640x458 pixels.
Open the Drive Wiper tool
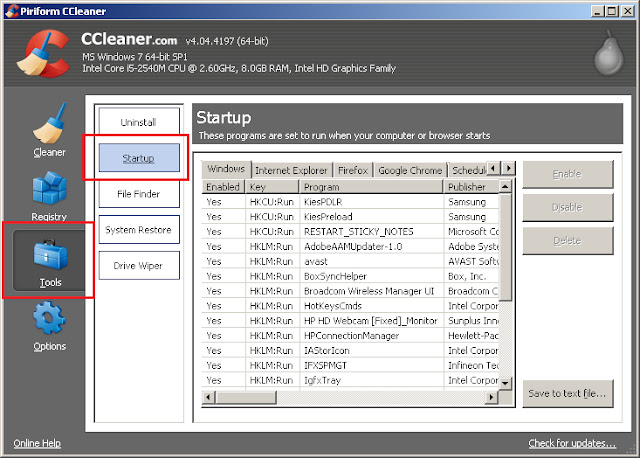coord(139,265)
